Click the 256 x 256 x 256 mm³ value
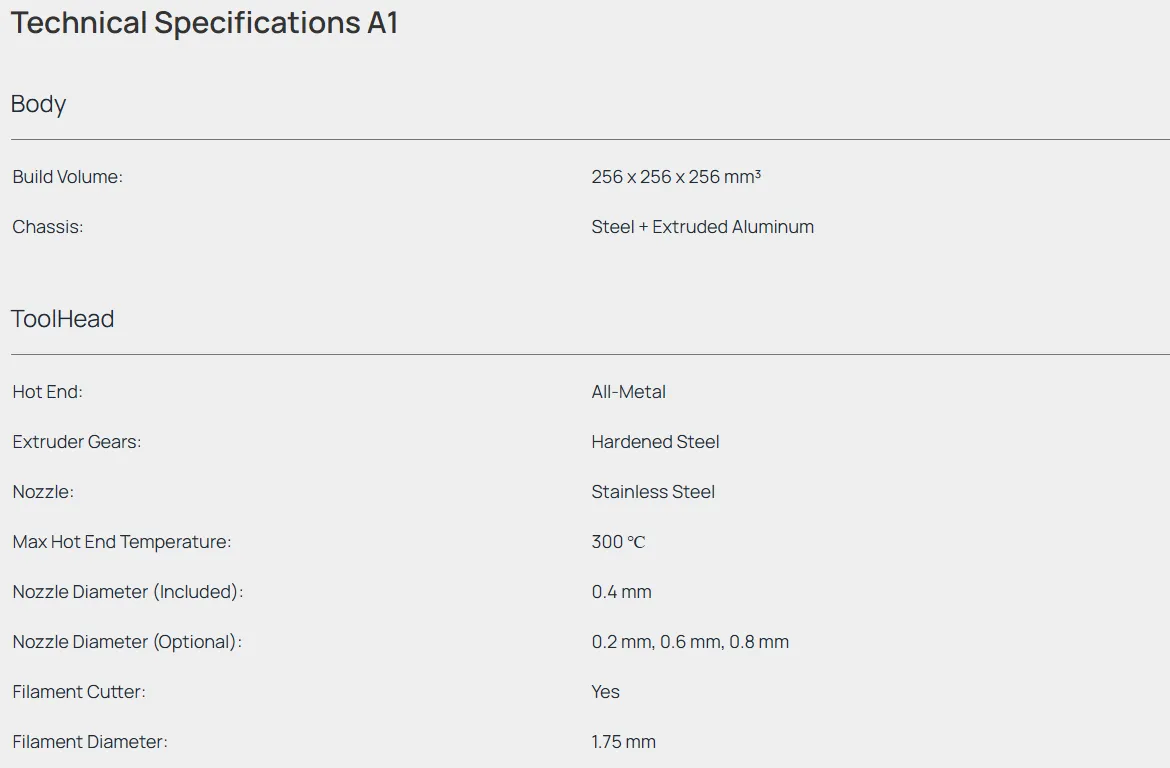This screenshot has height=768, width=1170. [676, 177]
